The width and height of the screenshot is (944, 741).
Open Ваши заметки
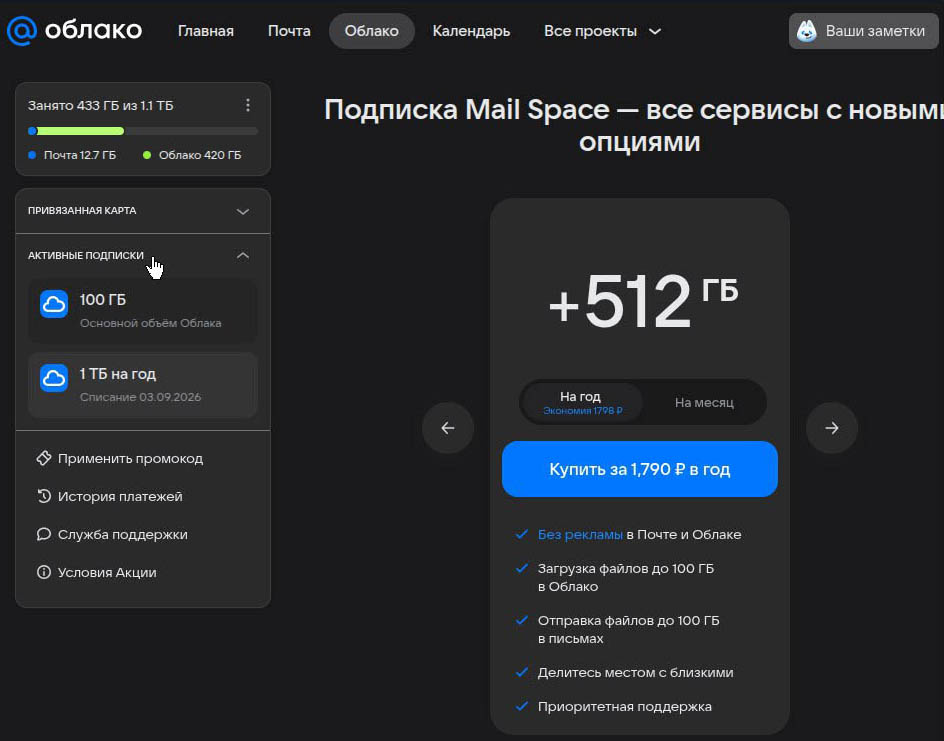tap(863, 31)
